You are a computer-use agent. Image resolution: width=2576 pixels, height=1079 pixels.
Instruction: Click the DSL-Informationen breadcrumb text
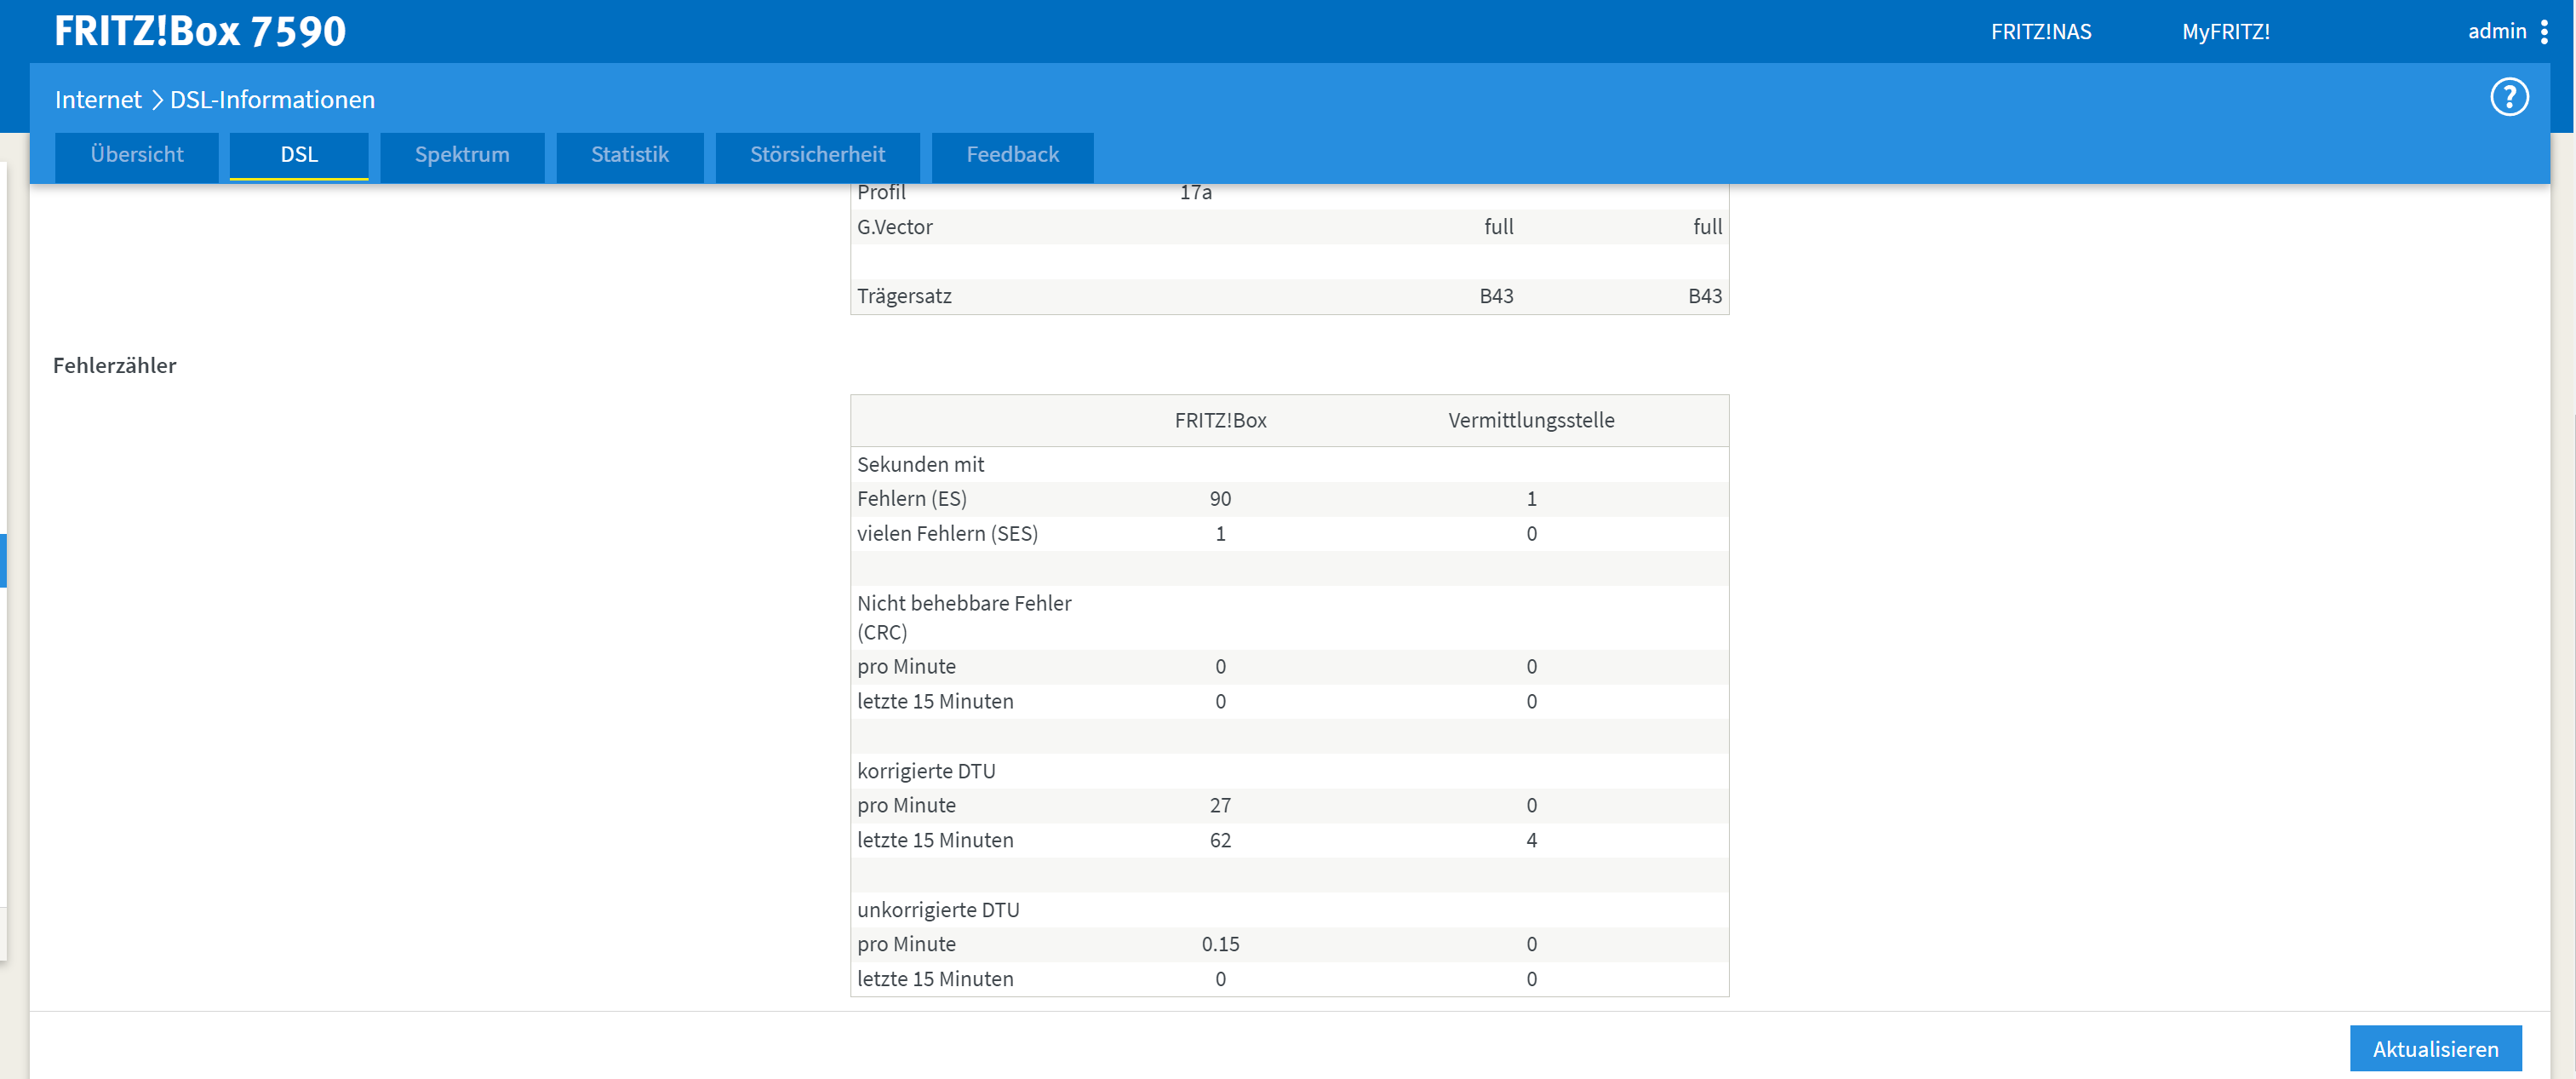click(x=272, y=100)
